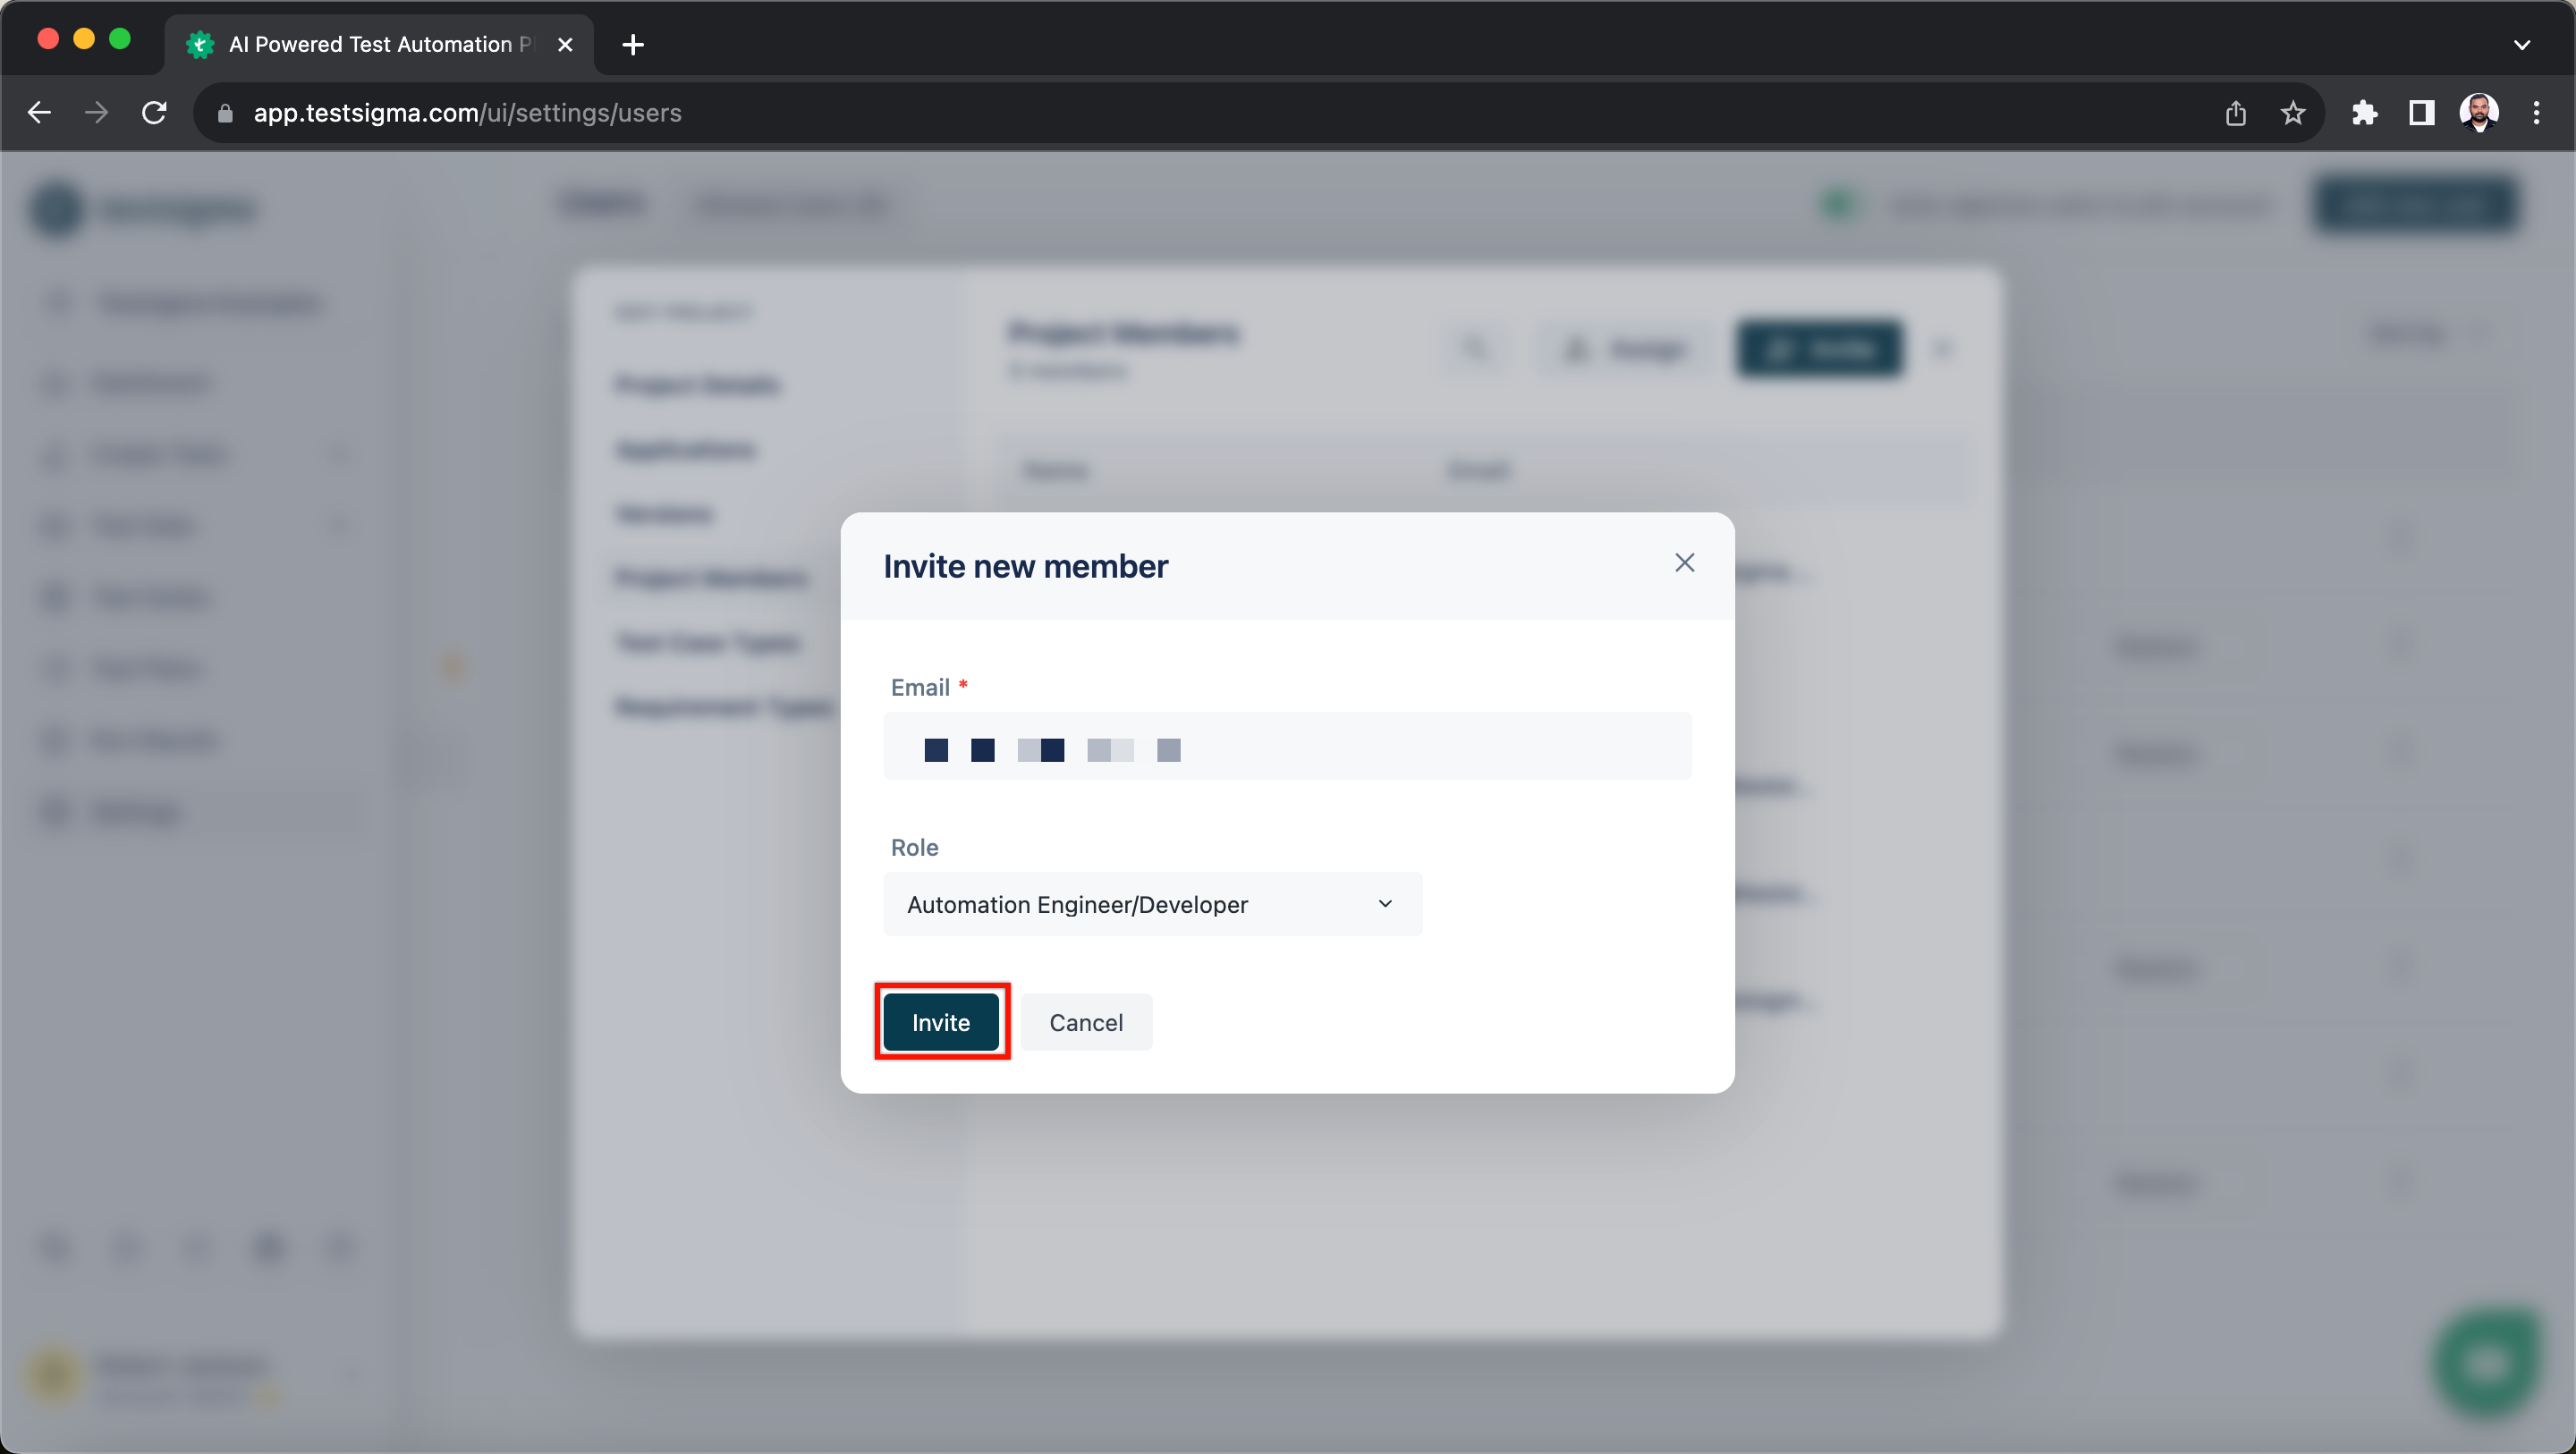Expand the tab search chevron
This screenshot has width=2576, height=1454.
[2522, 44]
